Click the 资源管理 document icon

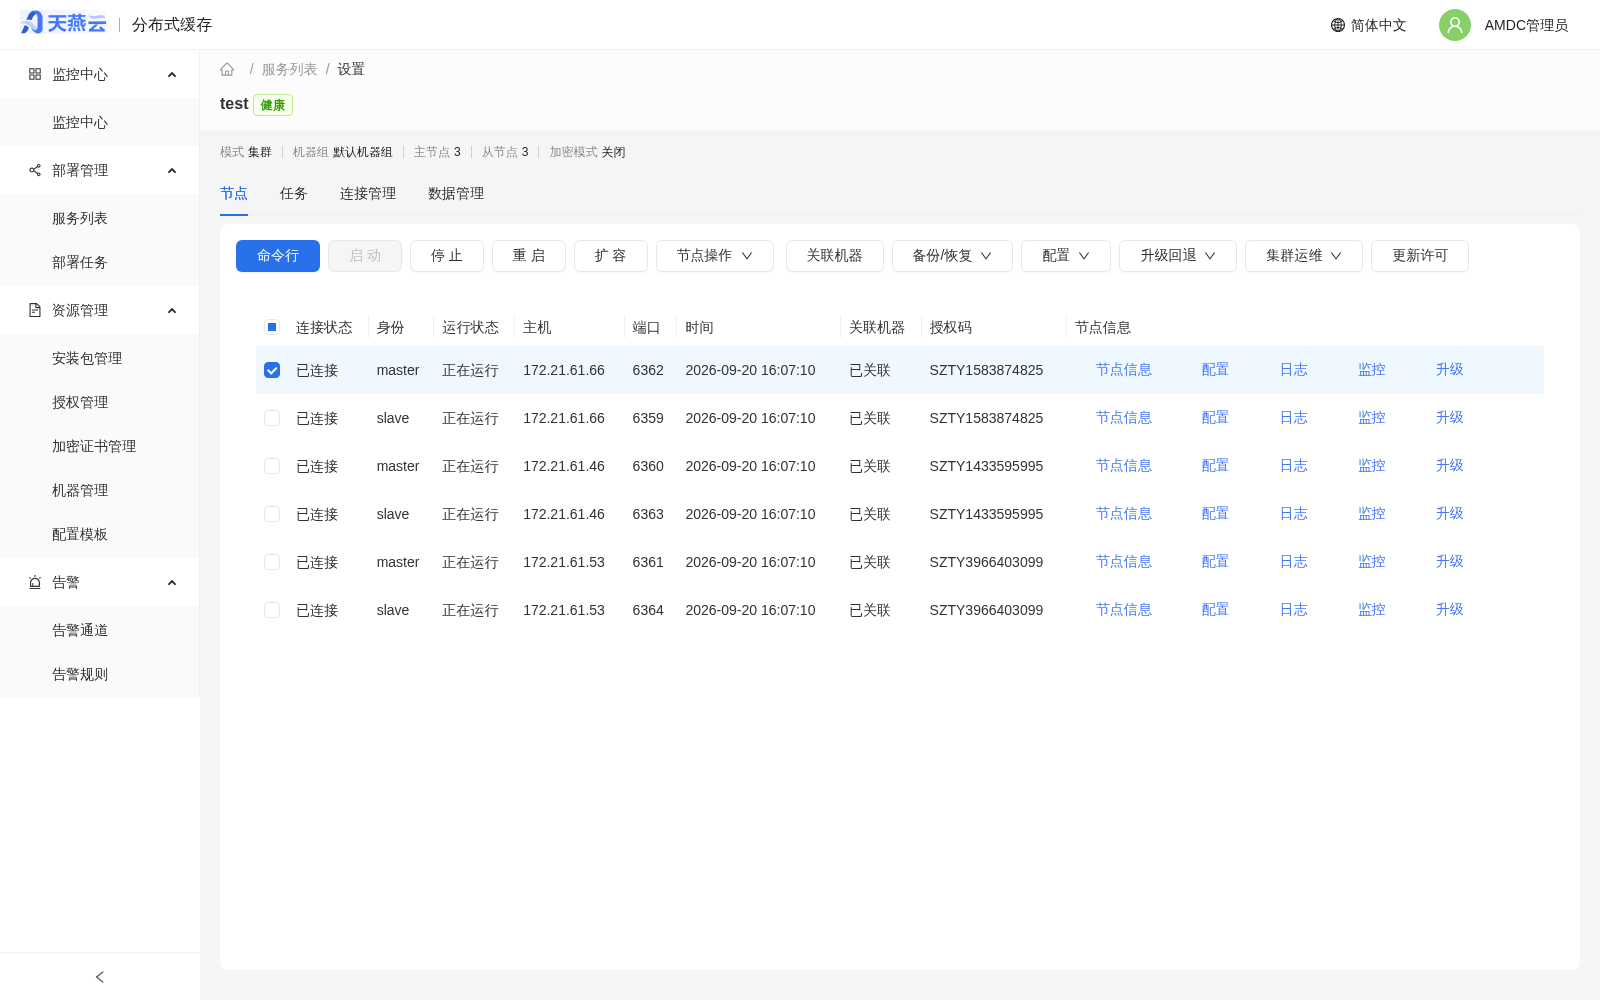35,310
